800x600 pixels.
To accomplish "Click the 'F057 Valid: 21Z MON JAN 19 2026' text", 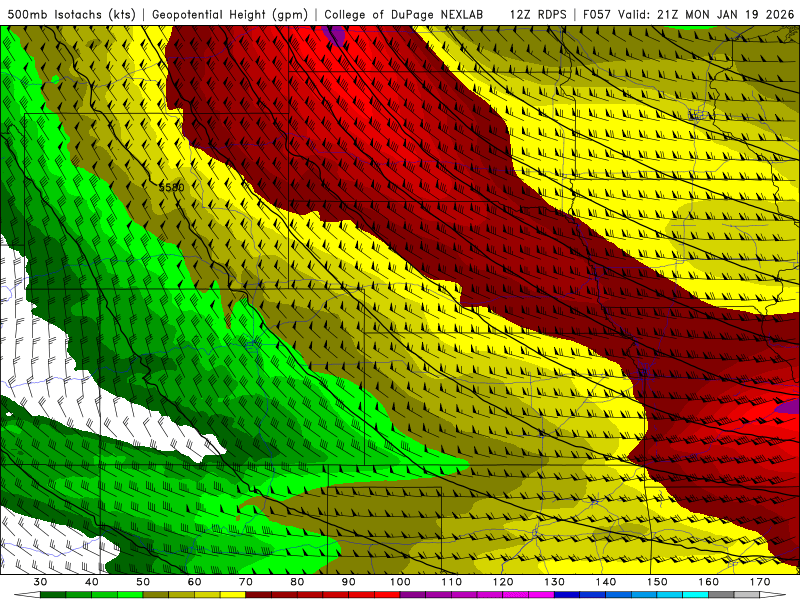I will tap(688, 15).
